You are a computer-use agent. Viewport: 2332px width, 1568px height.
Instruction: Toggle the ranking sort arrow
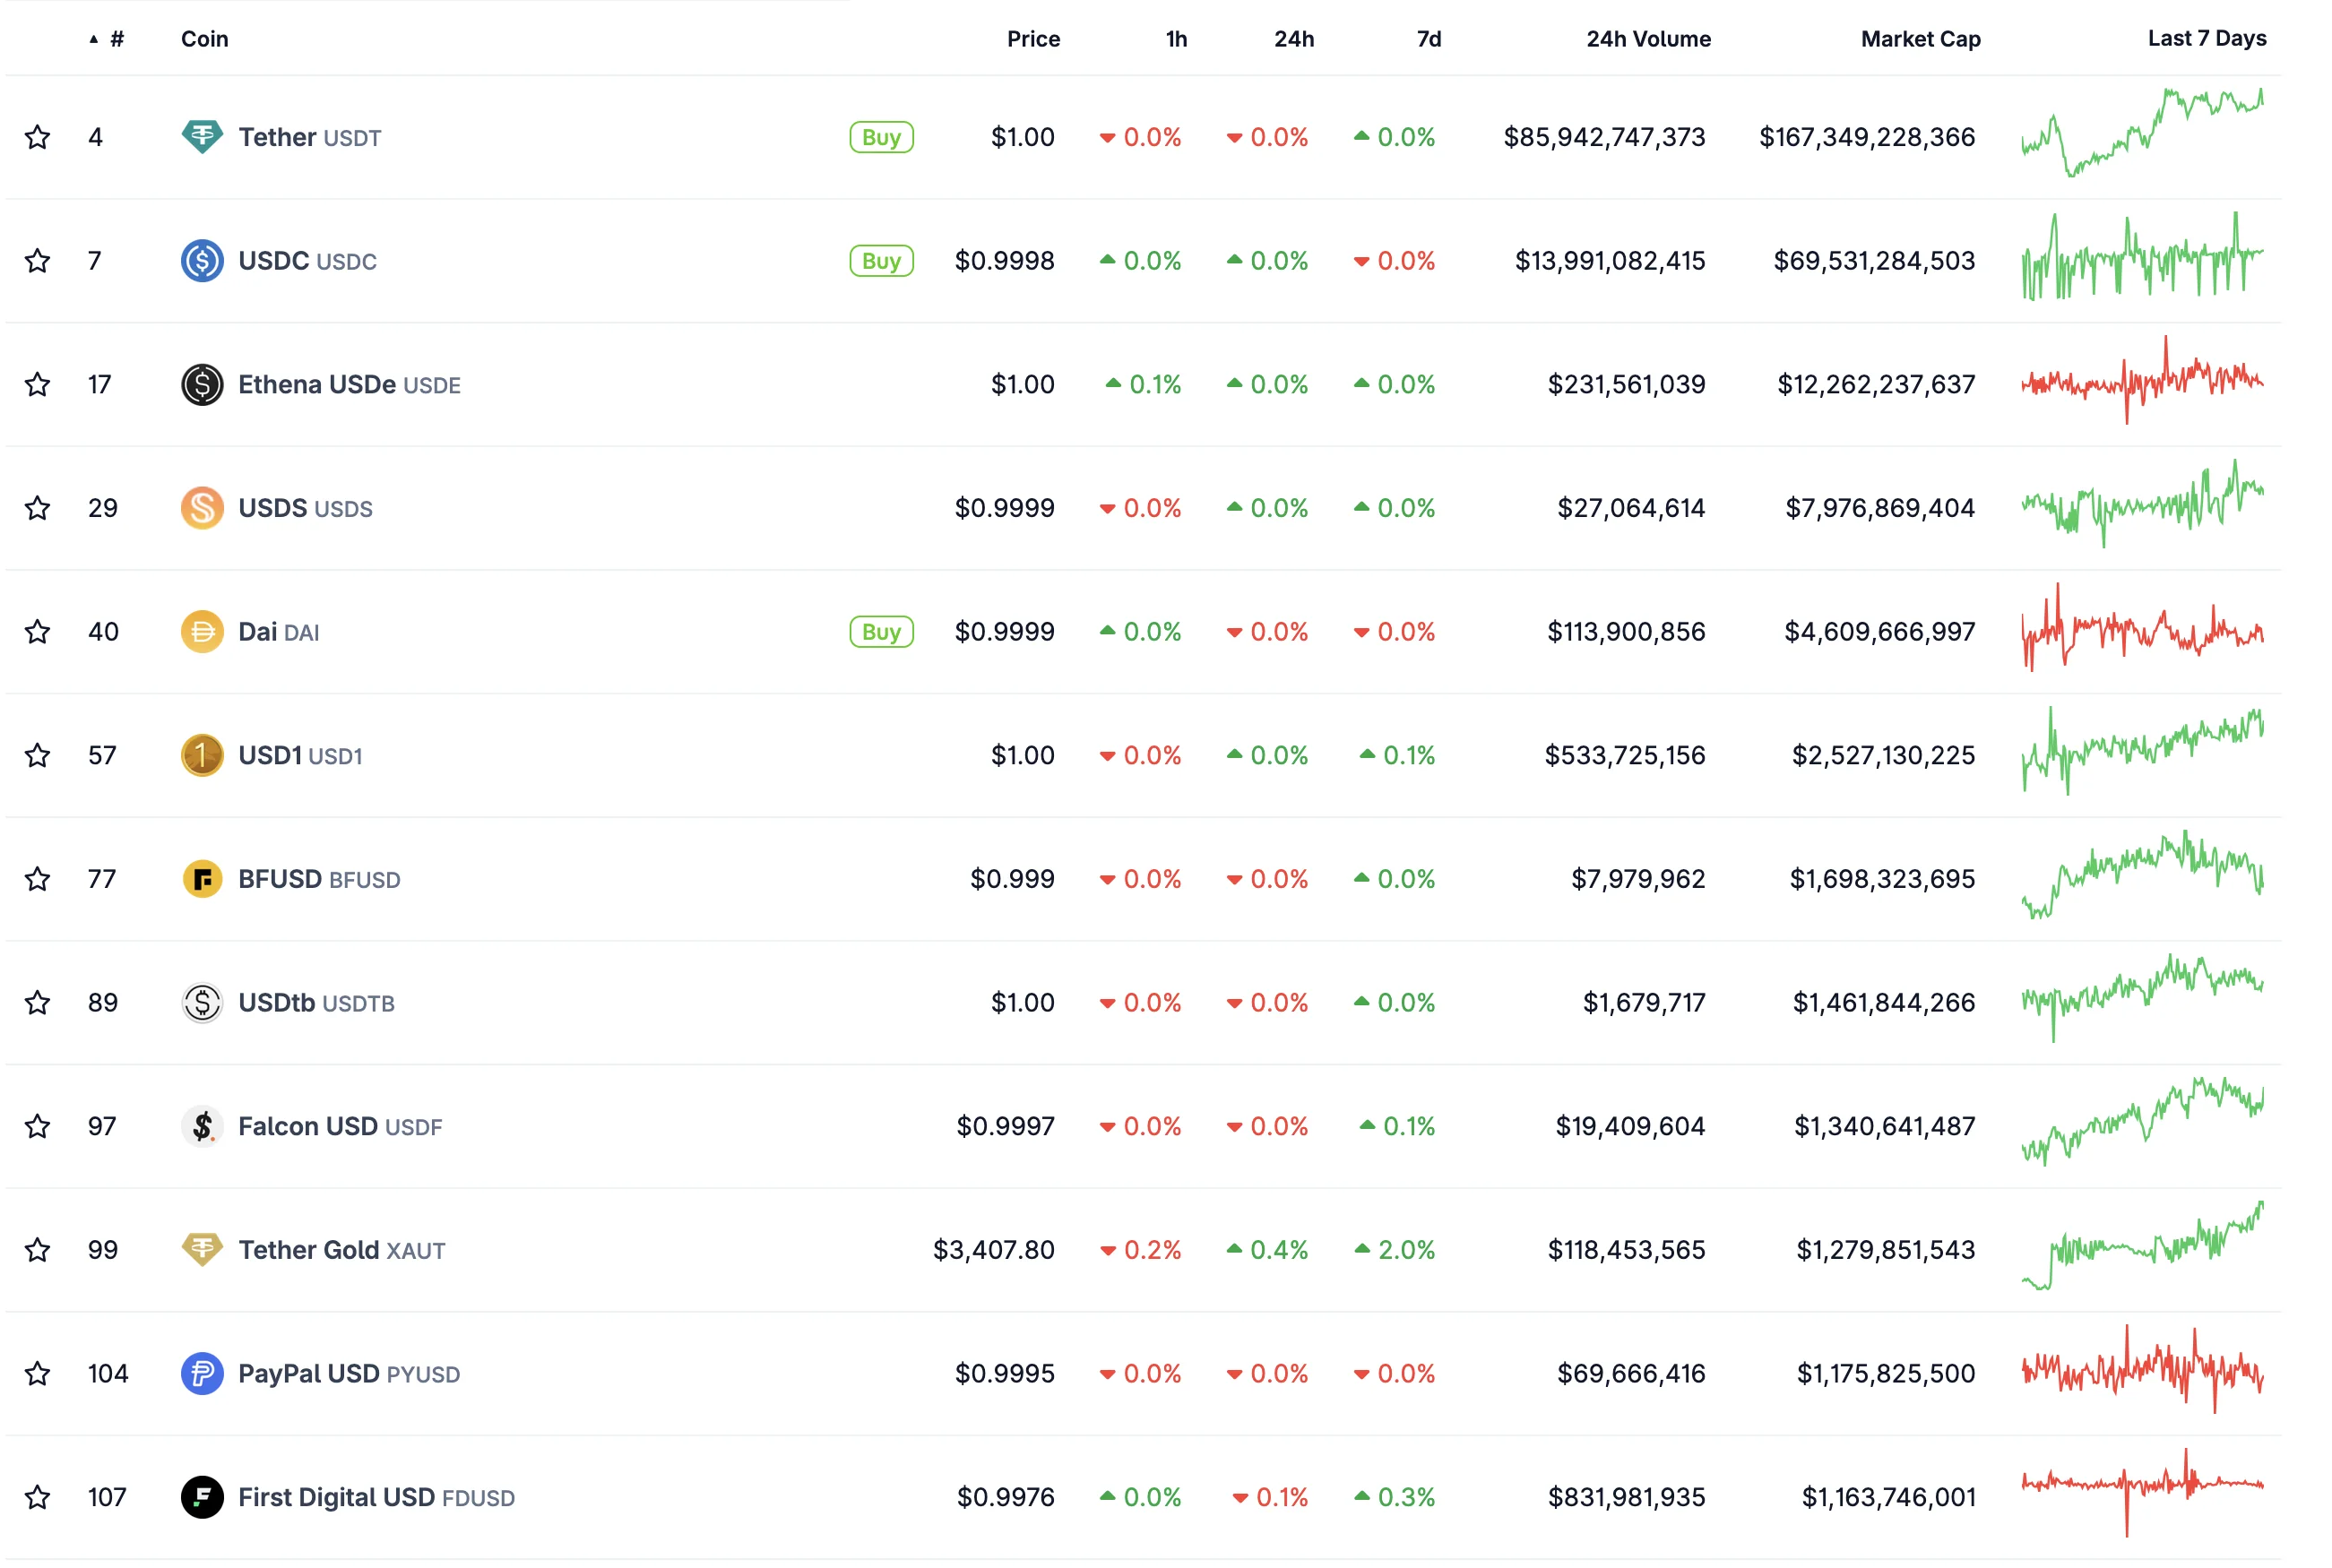pos(93,38)
